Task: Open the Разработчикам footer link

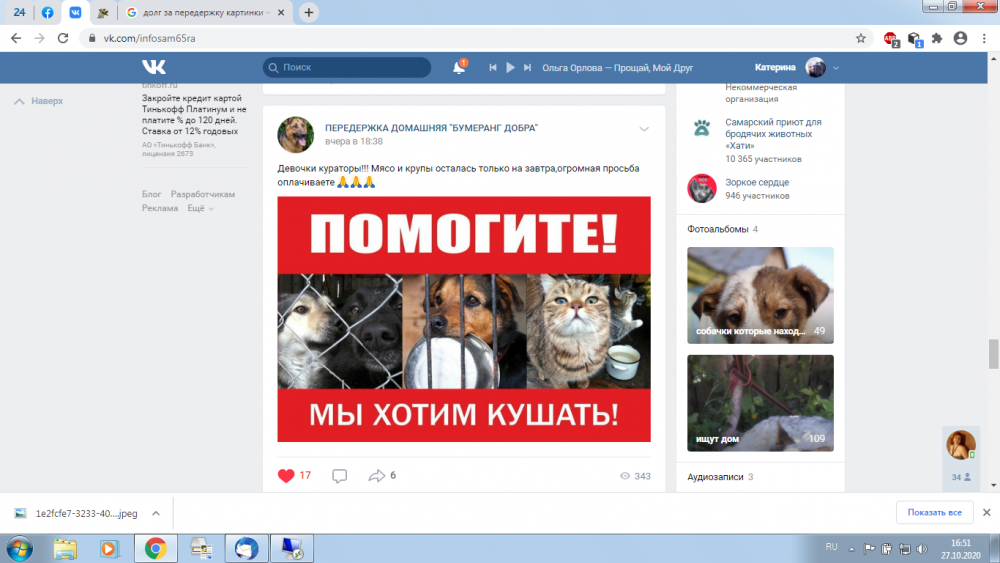Action: pos(203,194)
